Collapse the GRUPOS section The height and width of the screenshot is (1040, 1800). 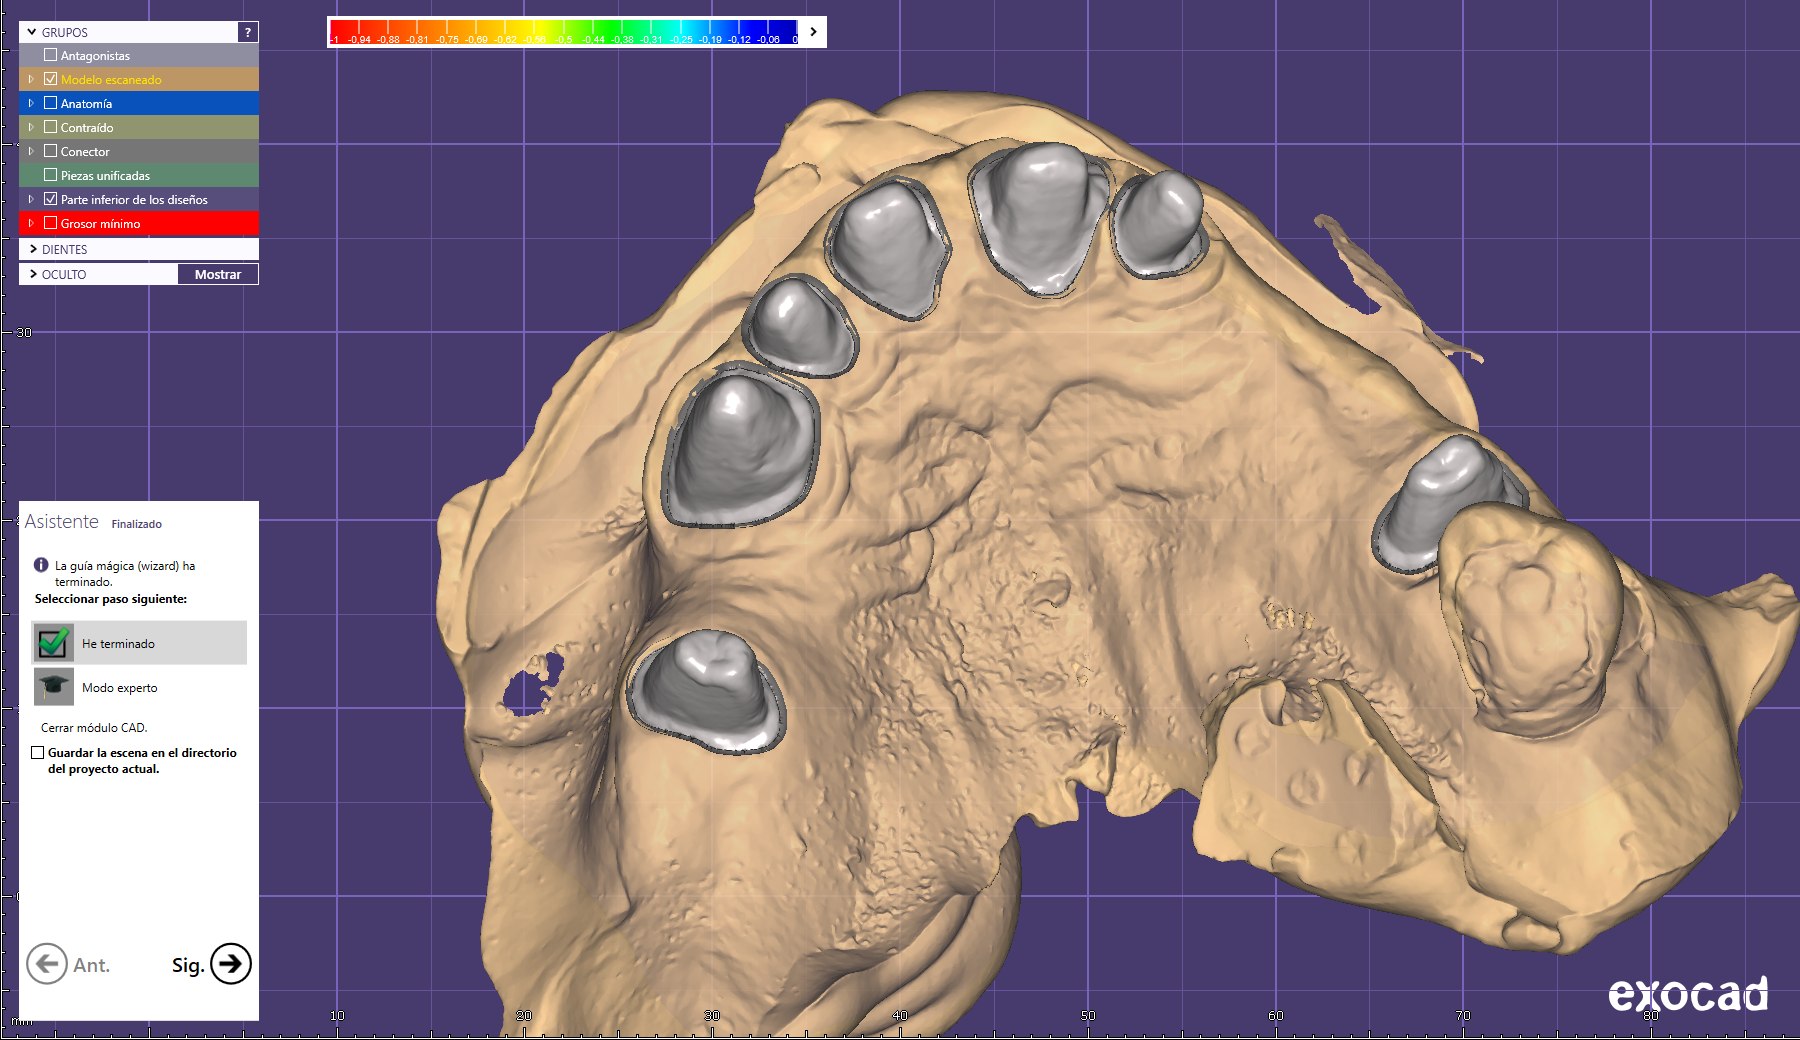tap(32, 32)
